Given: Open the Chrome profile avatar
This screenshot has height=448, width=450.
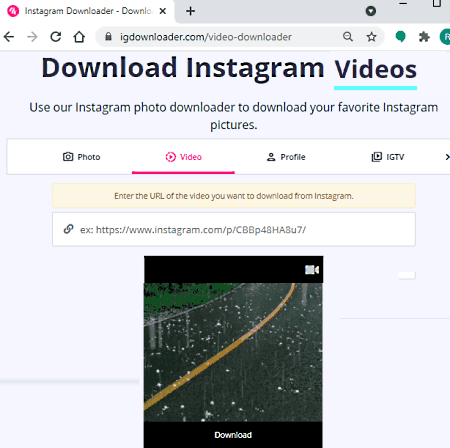Looking at the screenshot, I should click(445, 37).
